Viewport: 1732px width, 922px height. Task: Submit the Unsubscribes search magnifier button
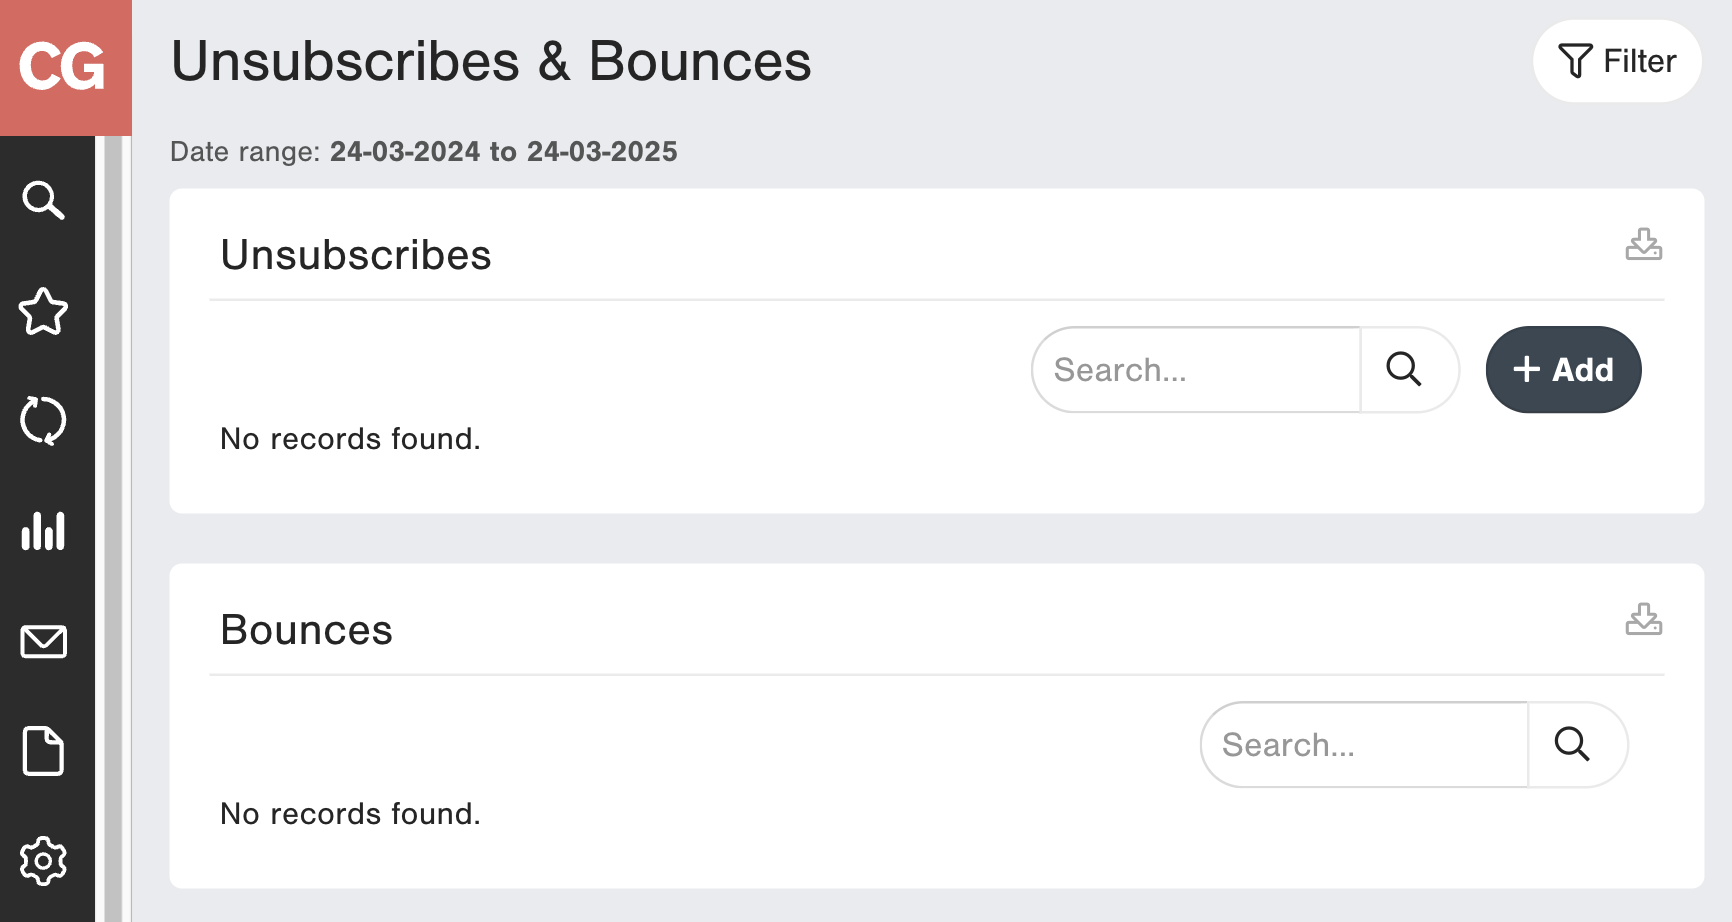(1404, 370)
